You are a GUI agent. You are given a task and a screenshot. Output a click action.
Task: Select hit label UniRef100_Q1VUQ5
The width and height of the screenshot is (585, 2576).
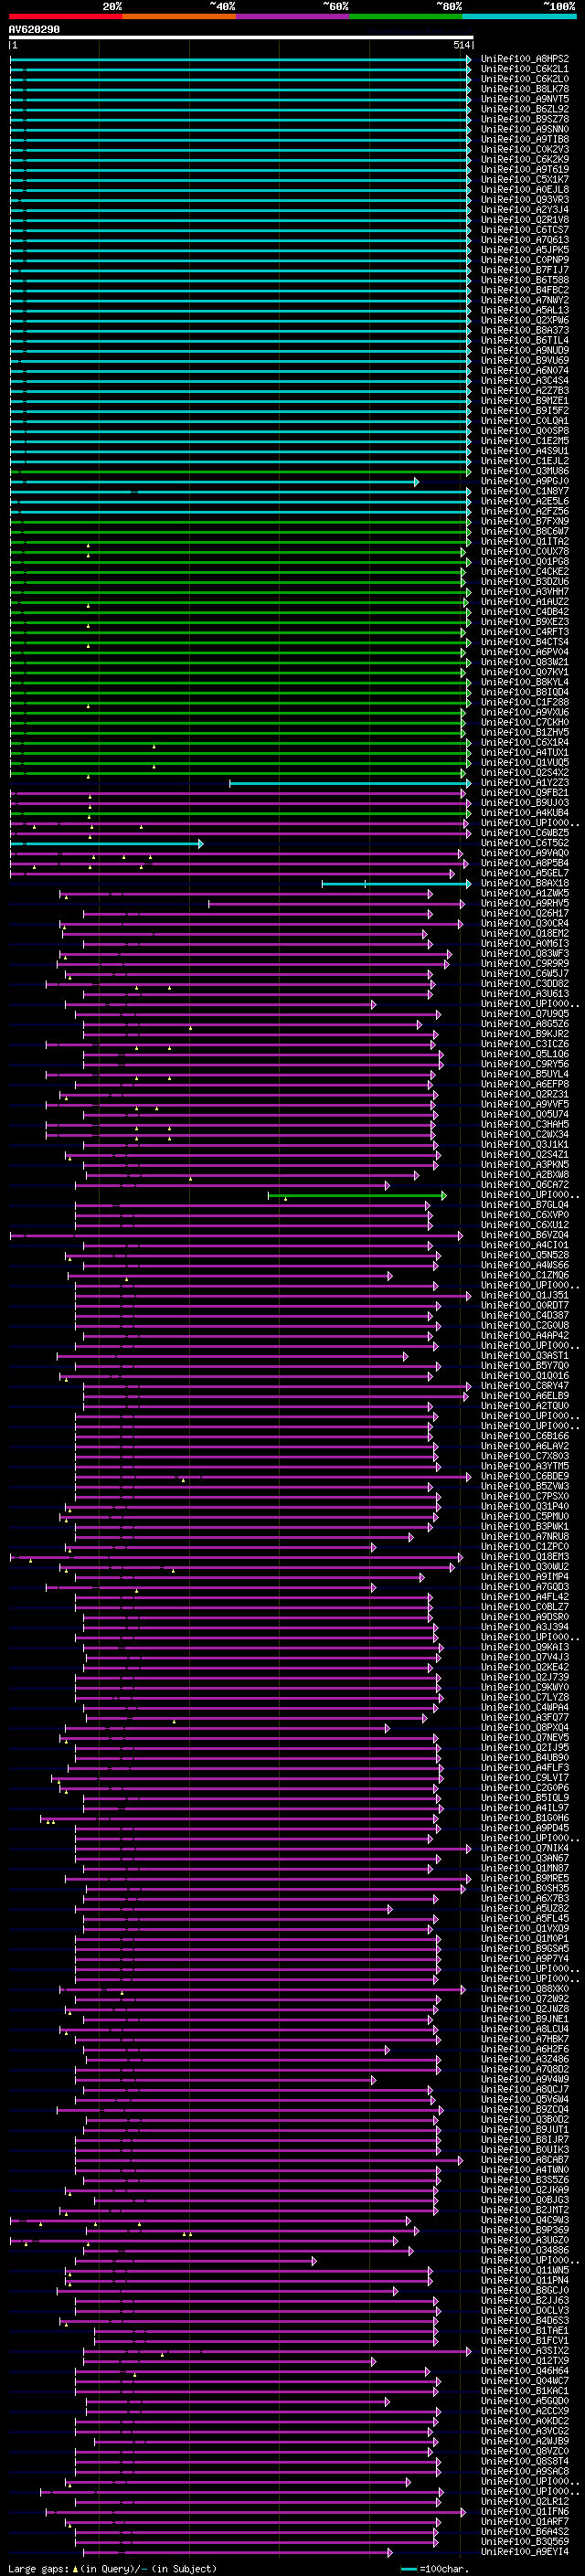pos(525,762)
